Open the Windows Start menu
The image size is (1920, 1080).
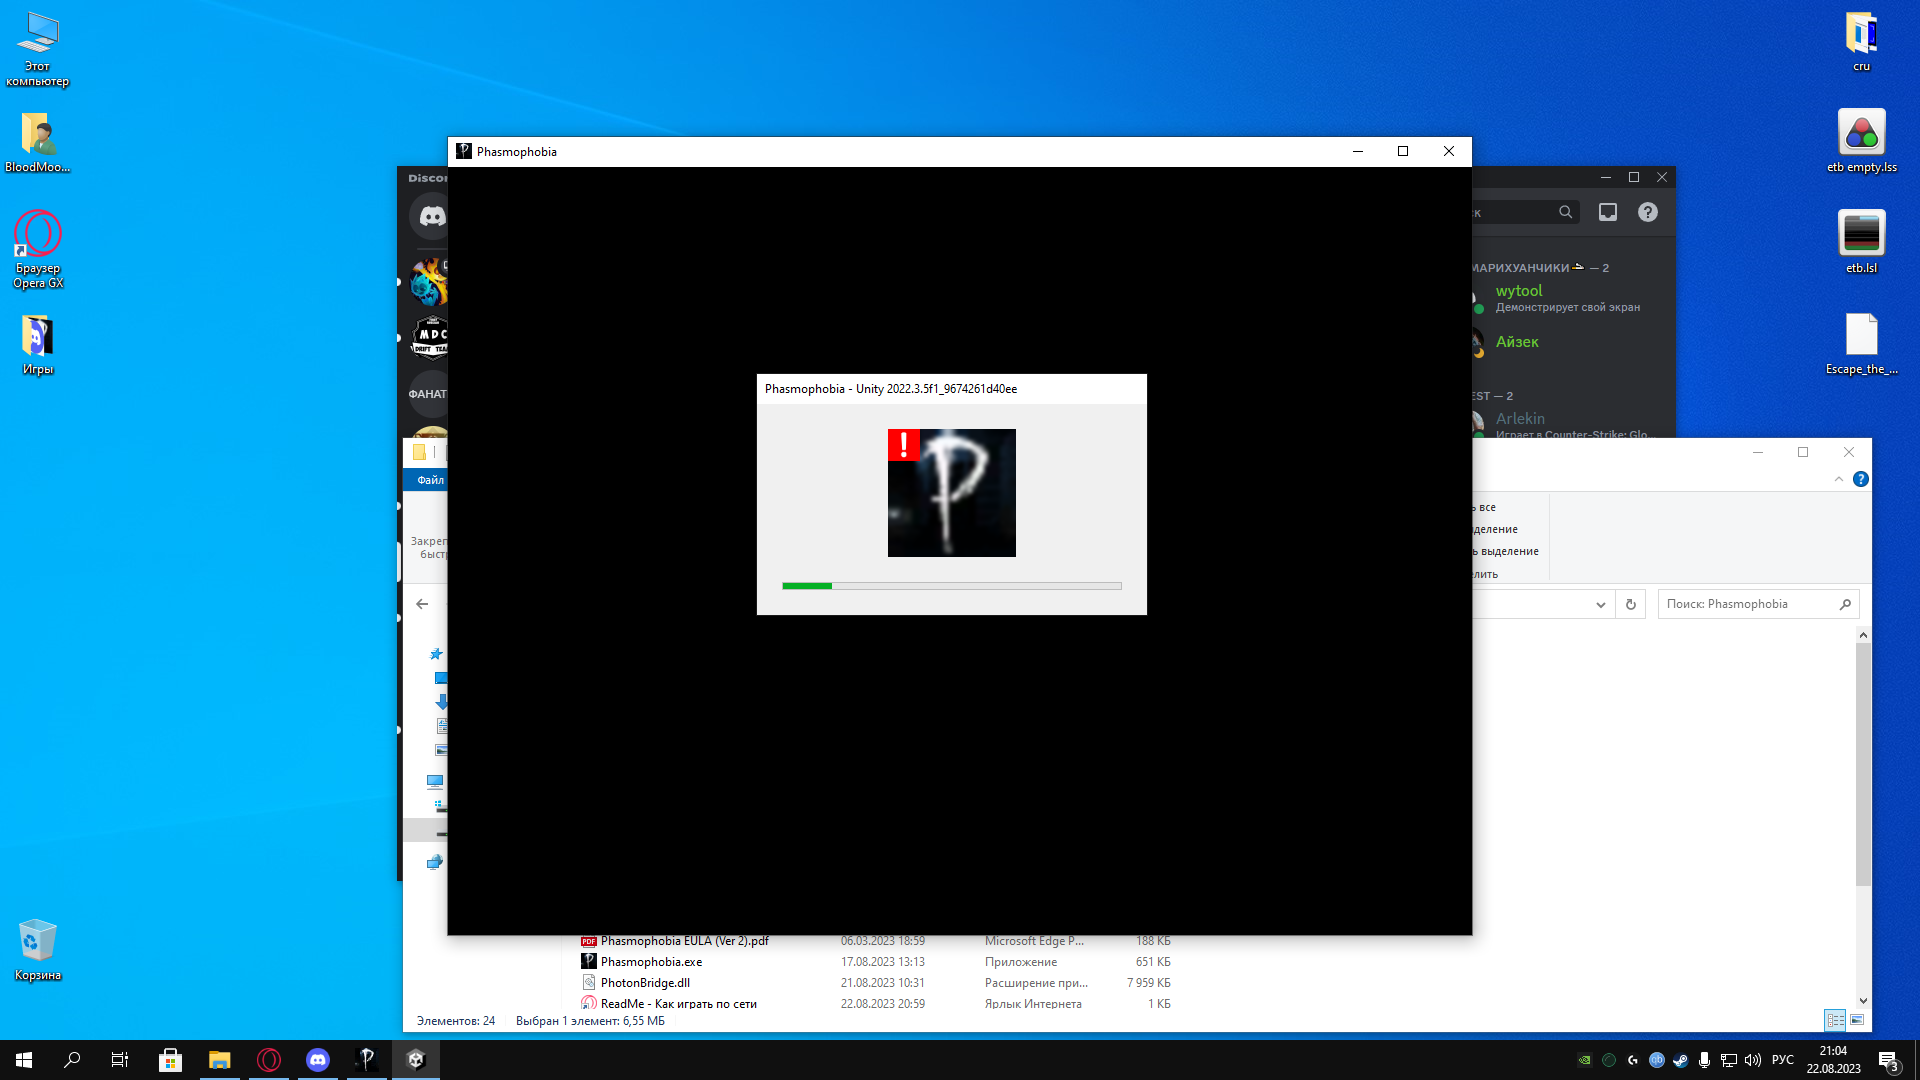point(24,1060)
